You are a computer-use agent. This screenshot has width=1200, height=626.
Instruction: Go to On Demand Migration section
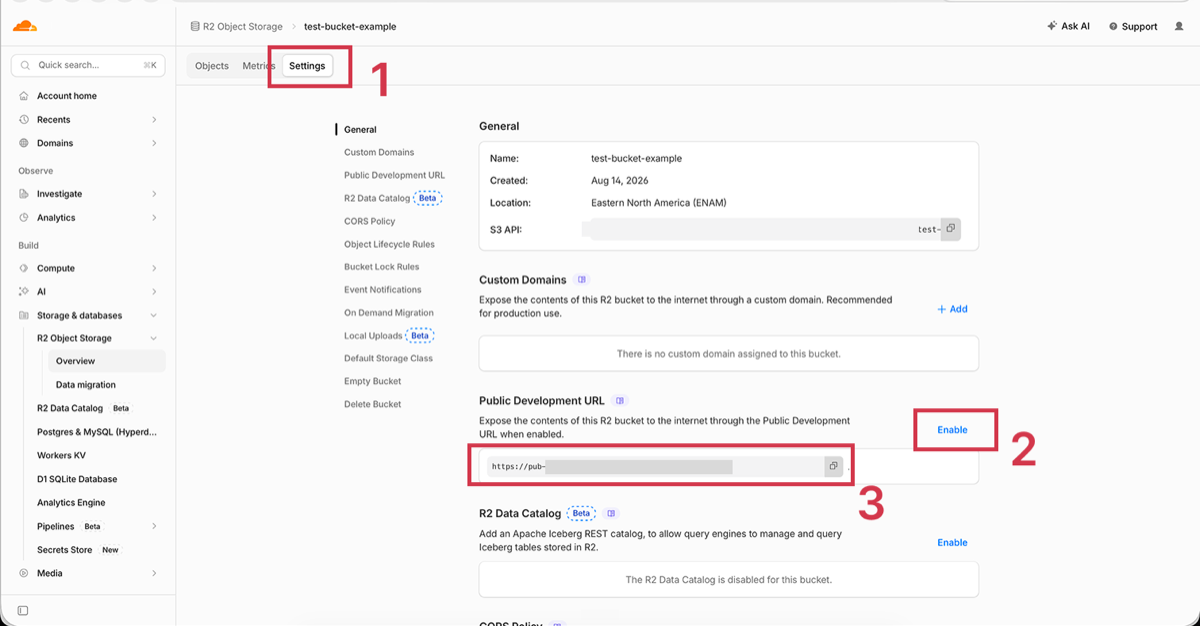click(389, 313)
